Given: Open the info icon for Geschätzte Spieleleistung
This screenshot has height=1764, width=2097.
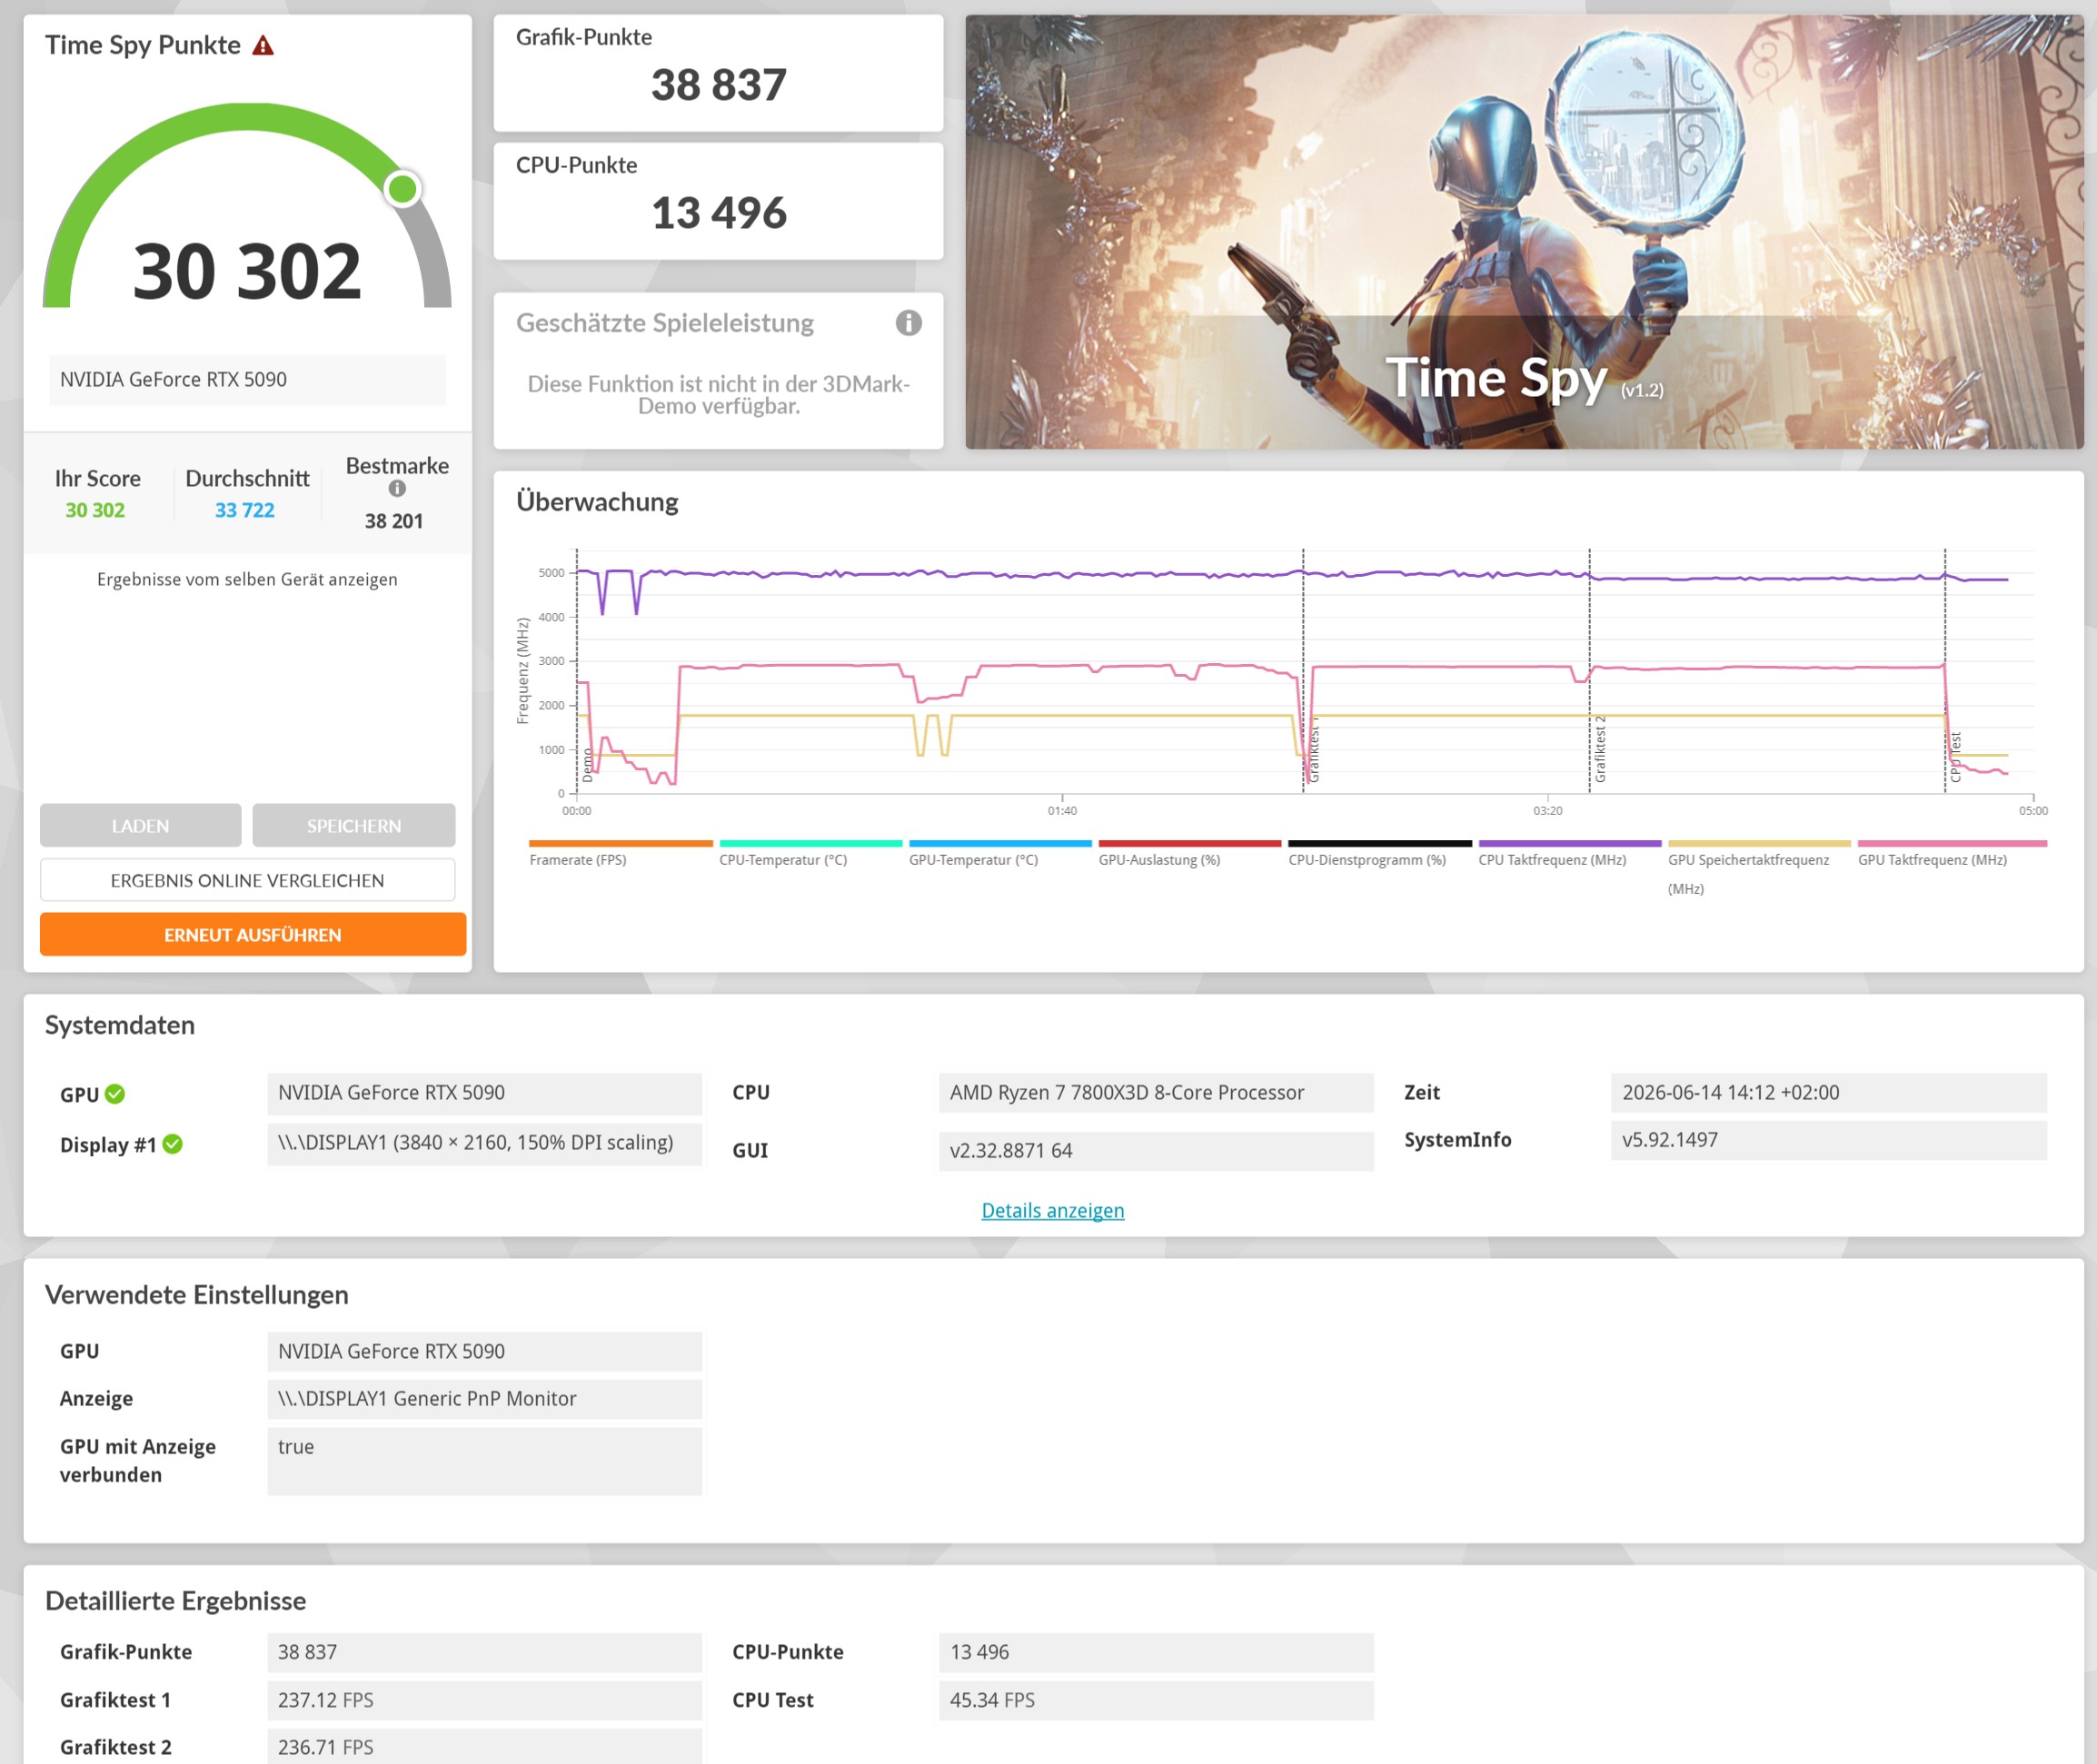Looking at the screenshot, I should pyautogui.click(x=908, y=323).
